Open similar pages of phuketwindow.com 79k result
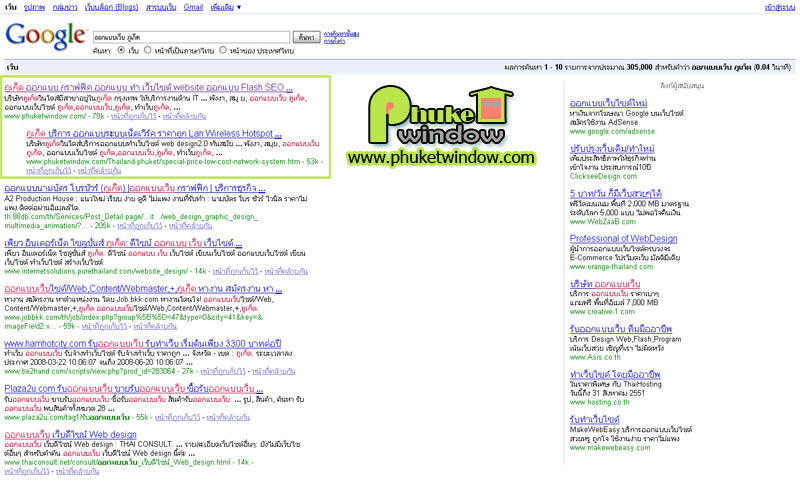 (x=184, y=116)
